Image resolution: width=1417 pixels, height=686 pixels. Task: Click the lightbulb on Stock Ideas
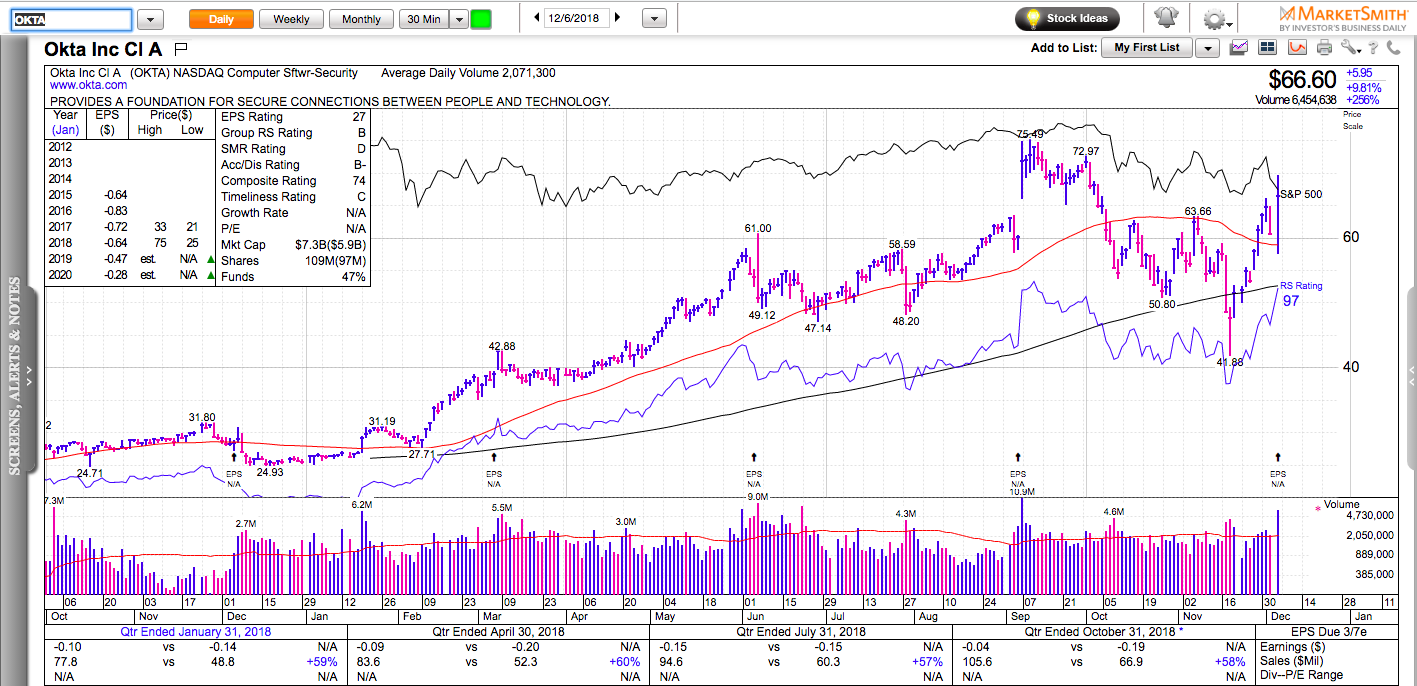click(1032, 18)
